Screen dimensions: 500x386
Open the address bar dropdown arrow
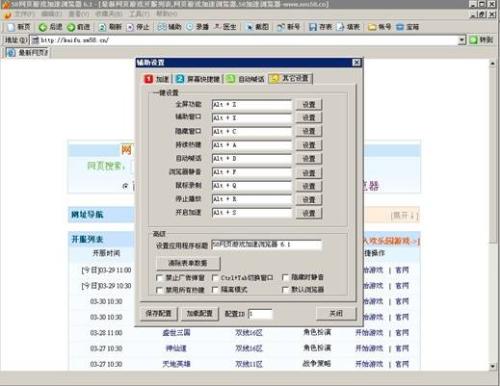pos(462,40)
